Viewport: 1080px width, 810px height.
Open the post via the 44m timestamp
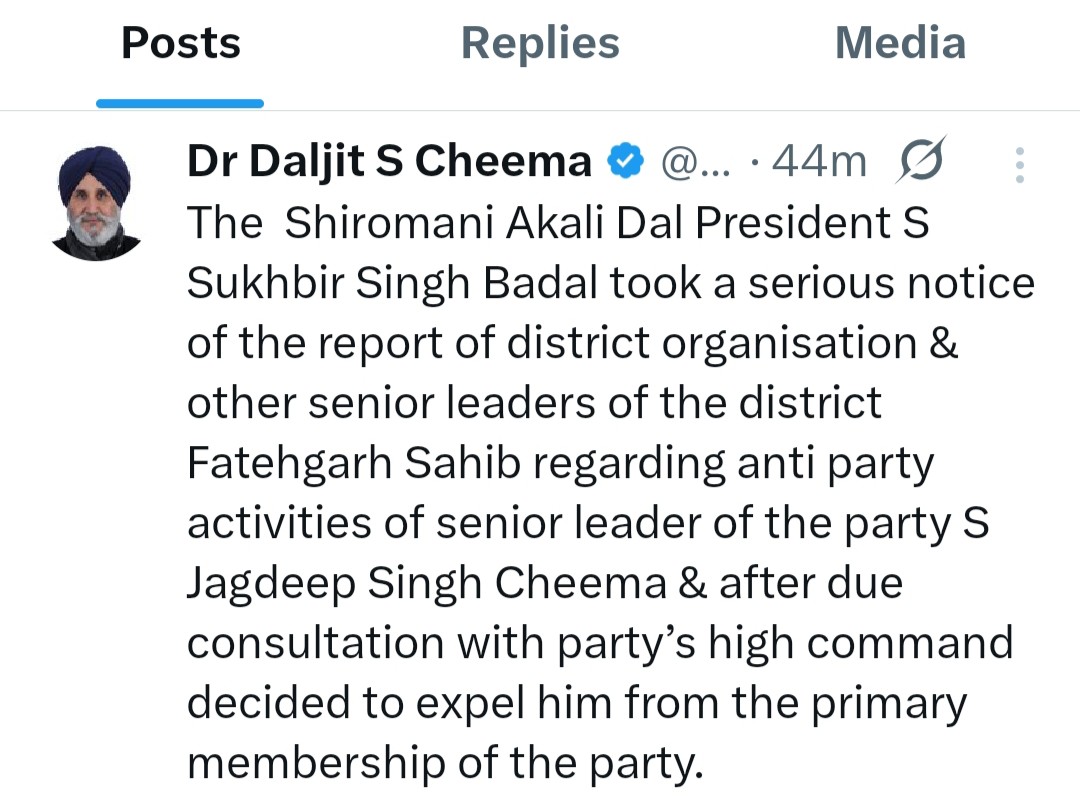[820, 162]
